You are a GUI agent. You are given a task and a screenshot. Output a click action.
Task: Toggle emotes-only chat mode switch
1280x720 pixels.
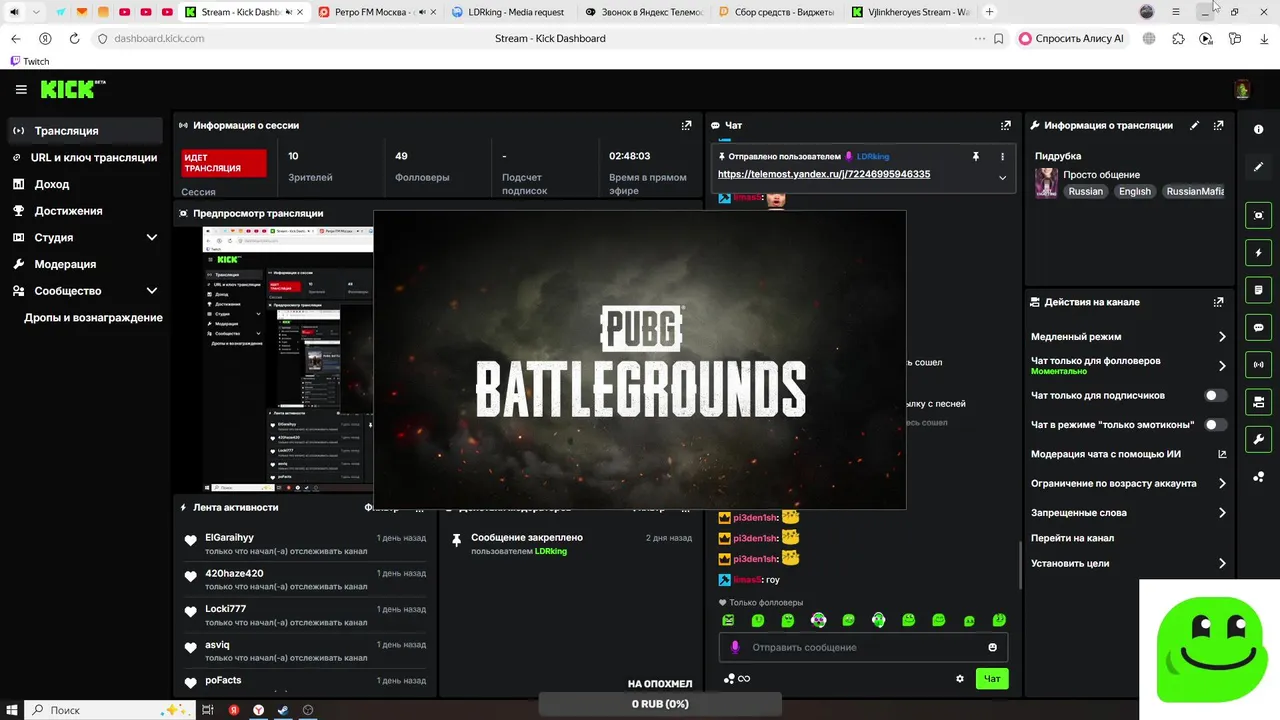click(1216, 425)
